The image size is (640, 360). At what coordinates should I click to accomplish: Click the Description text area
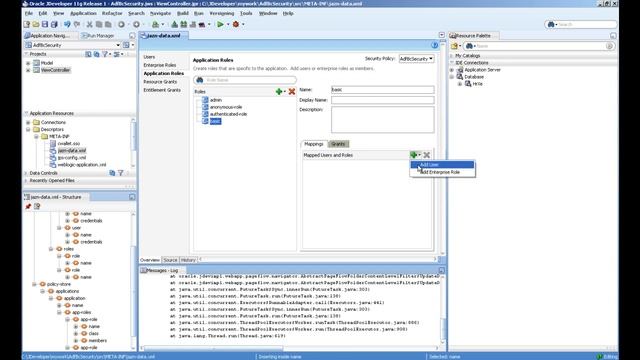click(382, 120)
